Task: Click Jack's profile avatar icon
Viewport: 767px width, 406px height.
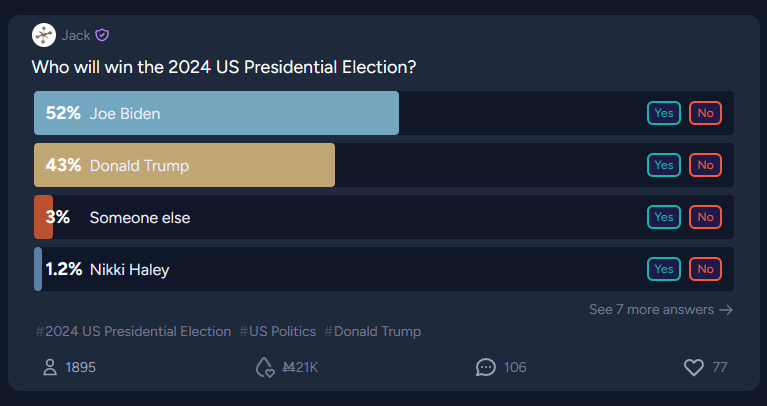Action: coord(44,35)
